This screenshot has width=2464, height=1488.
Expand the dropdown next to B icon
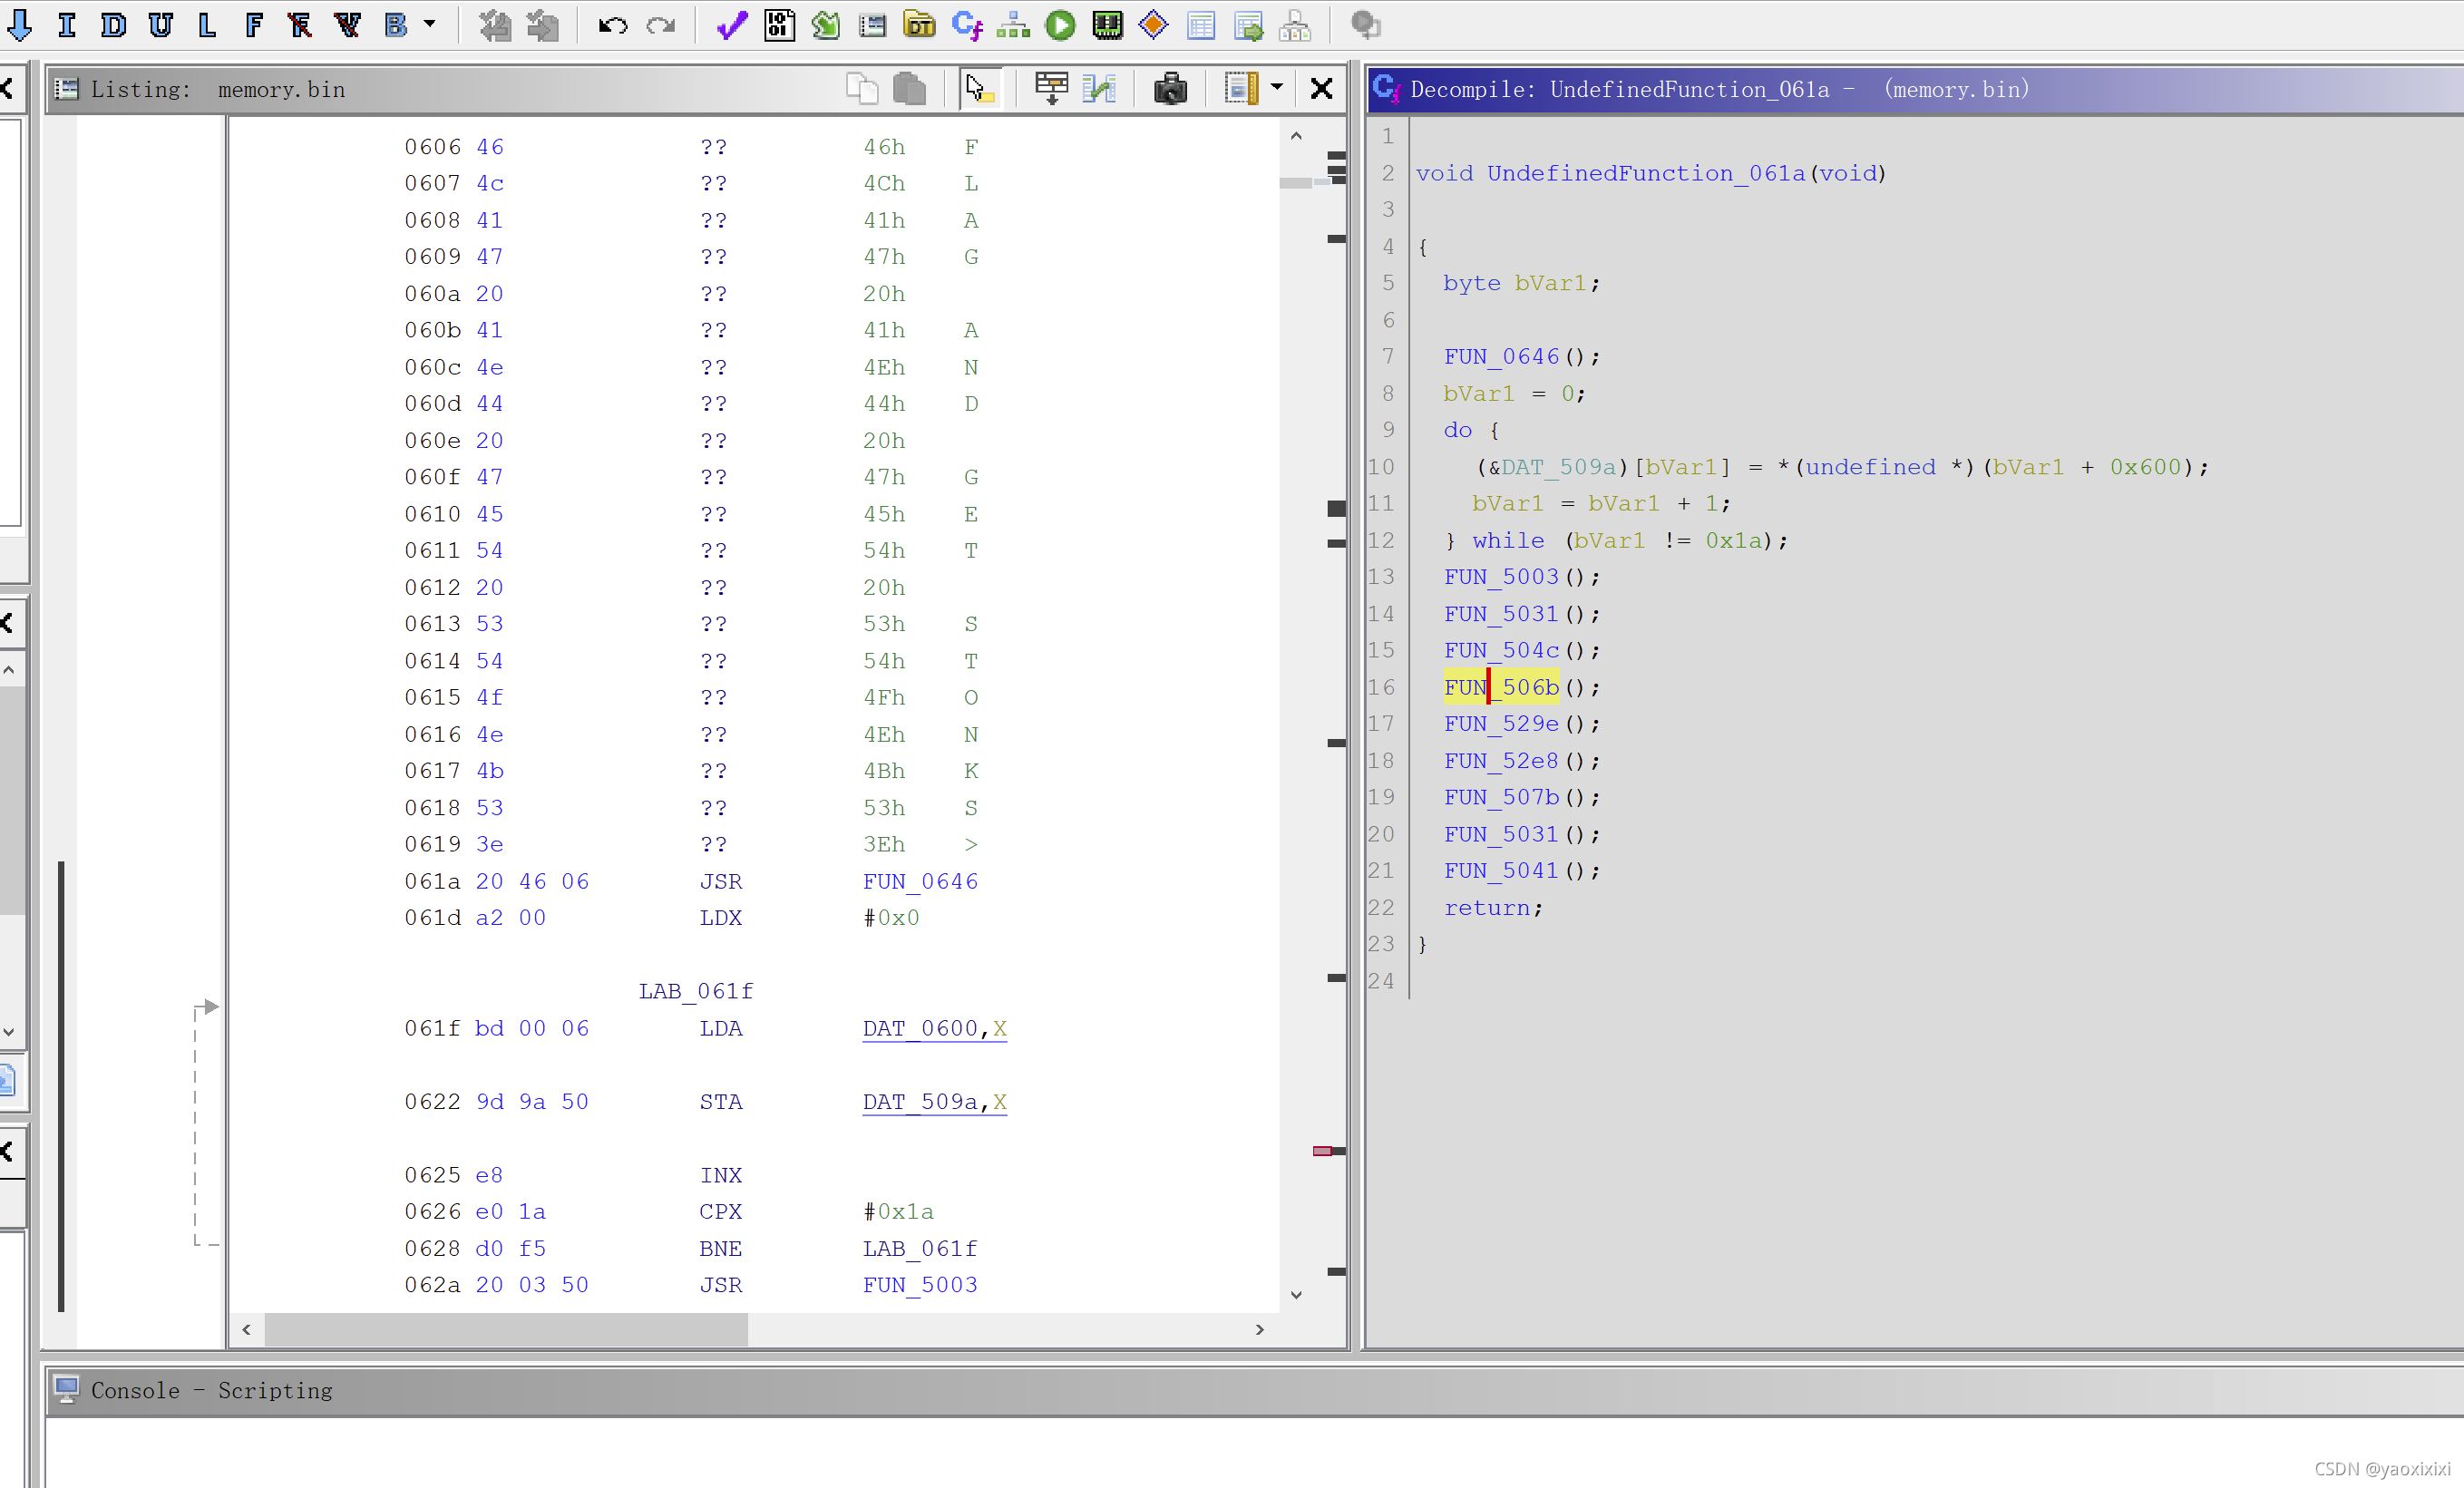tap(430, 24)
